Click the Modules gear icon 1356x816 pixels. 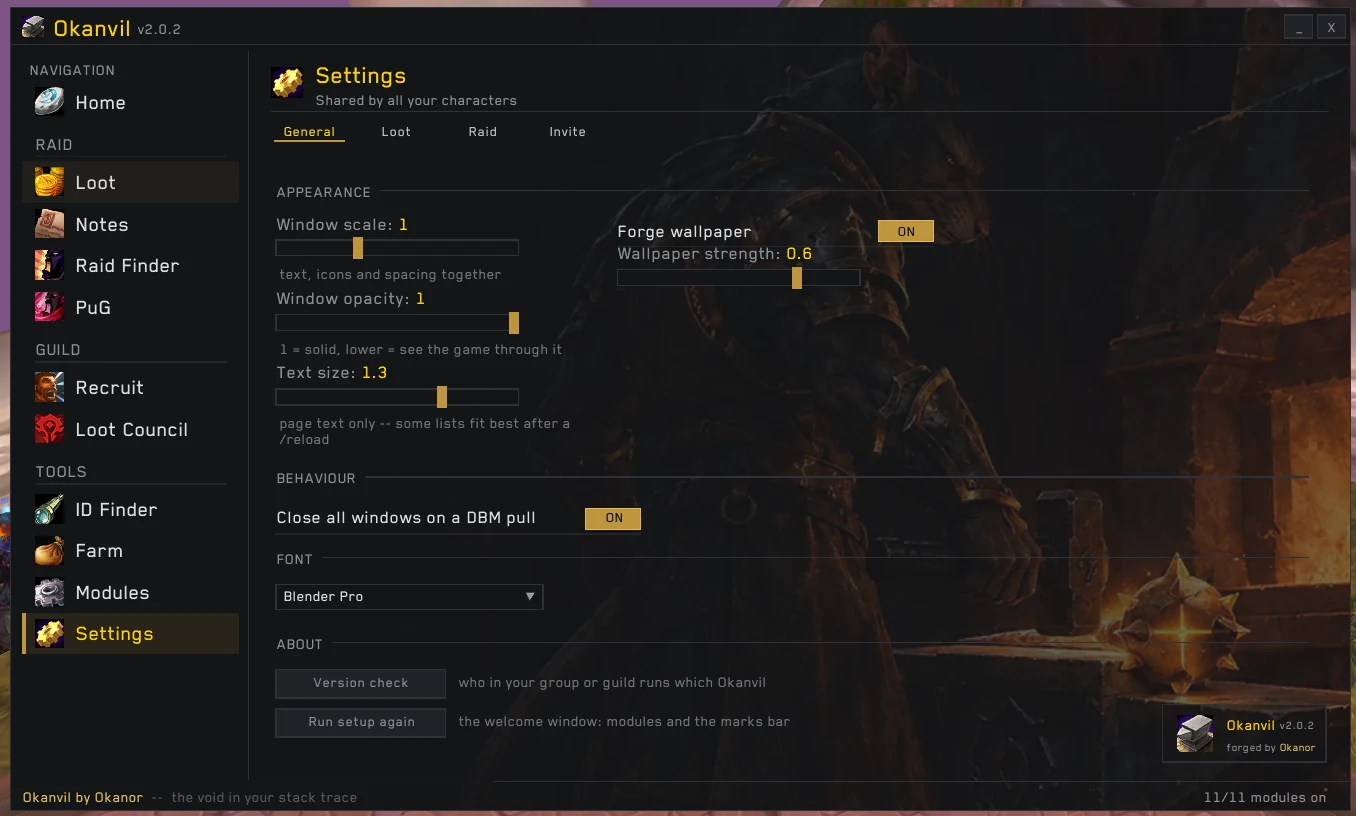click(49, 592)
